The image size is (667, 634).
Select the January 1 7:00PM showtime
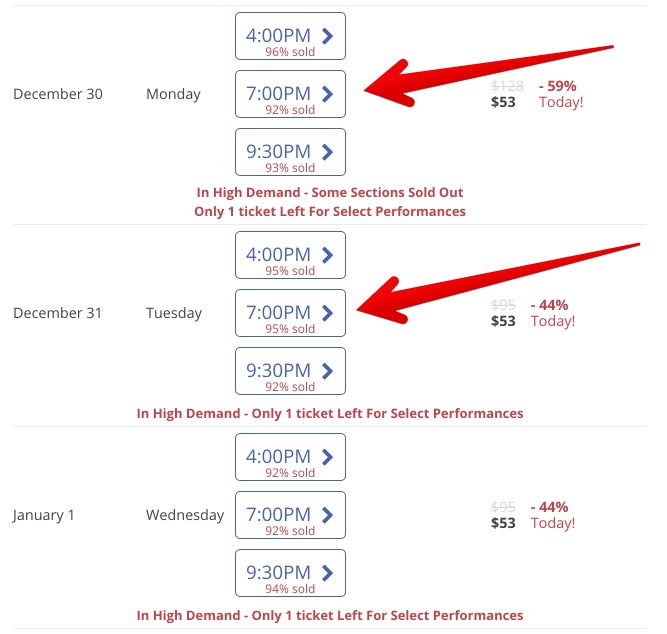(290, 515)
